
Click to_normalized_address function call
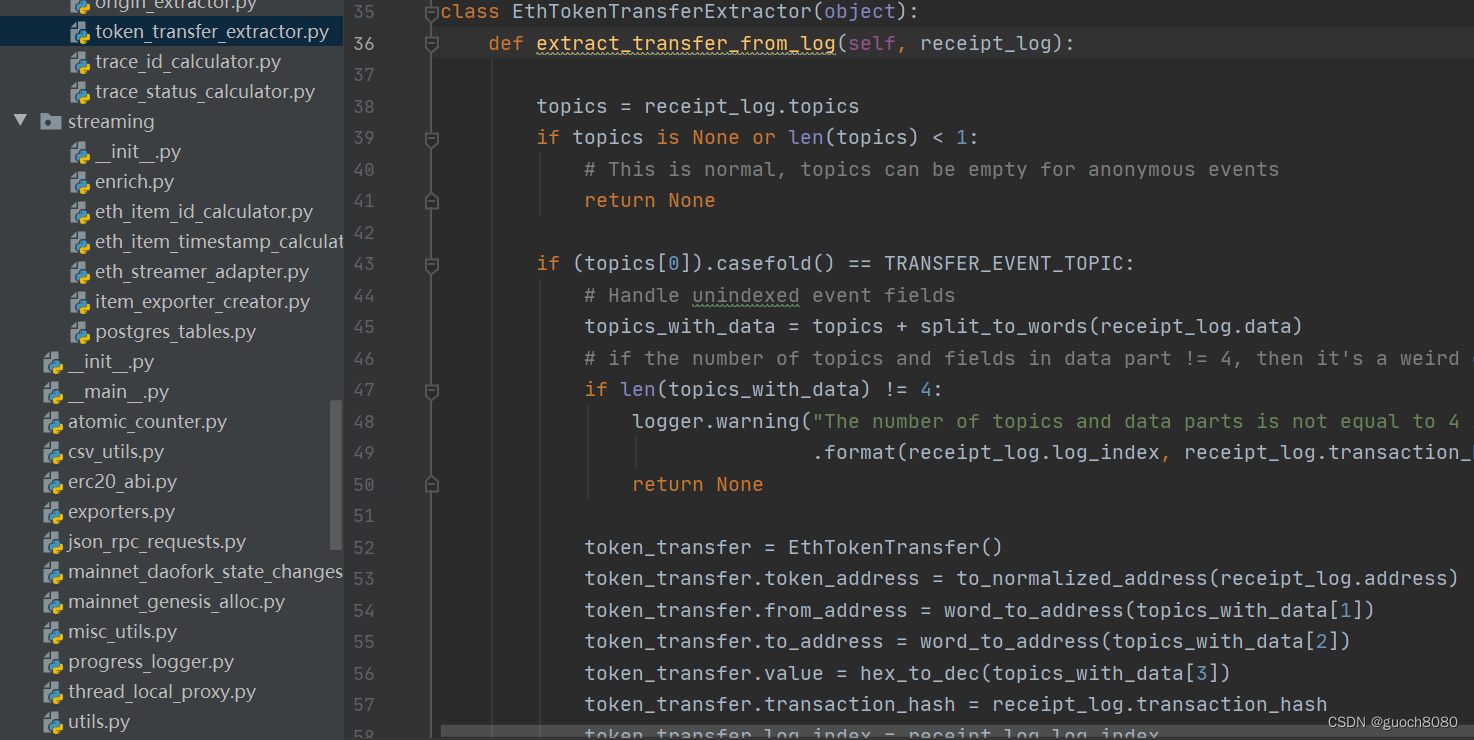coord(1082,578)
